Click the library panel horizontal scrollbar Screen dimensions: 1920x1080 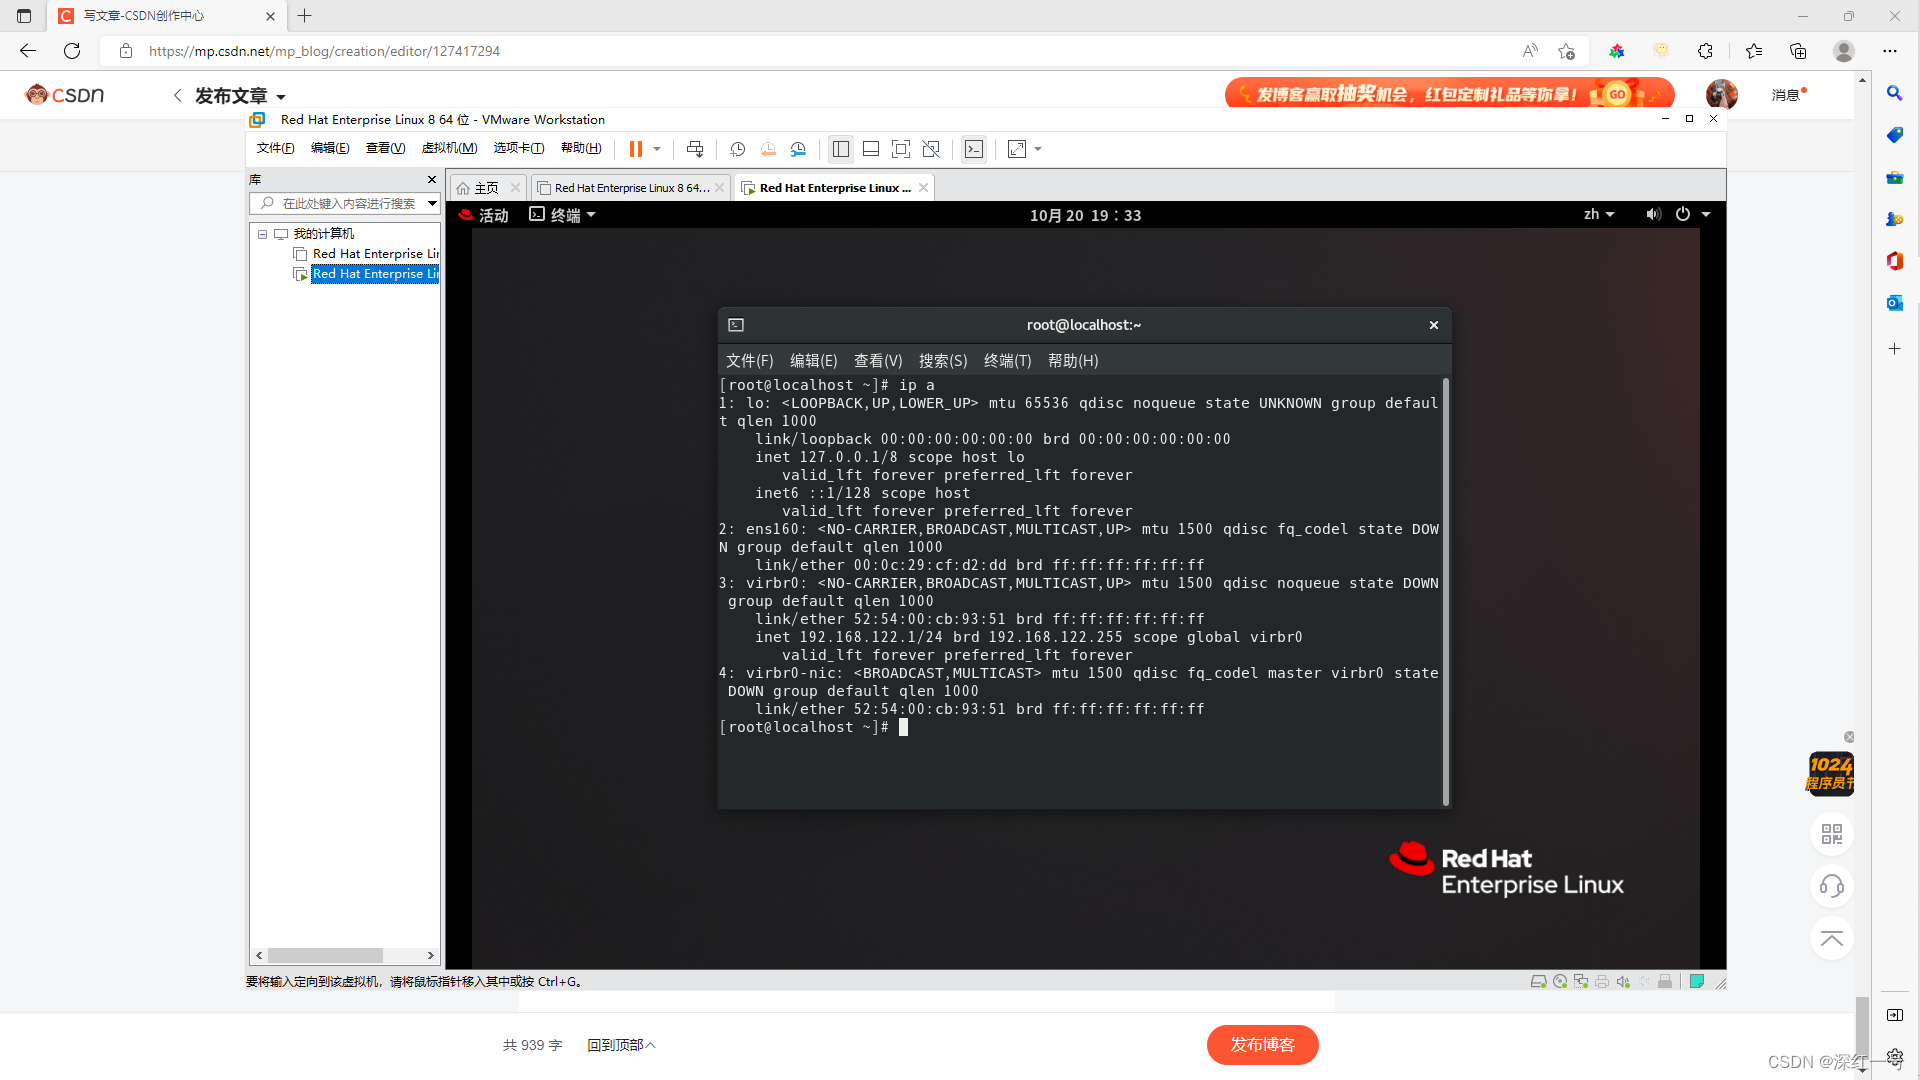(325, 955)
